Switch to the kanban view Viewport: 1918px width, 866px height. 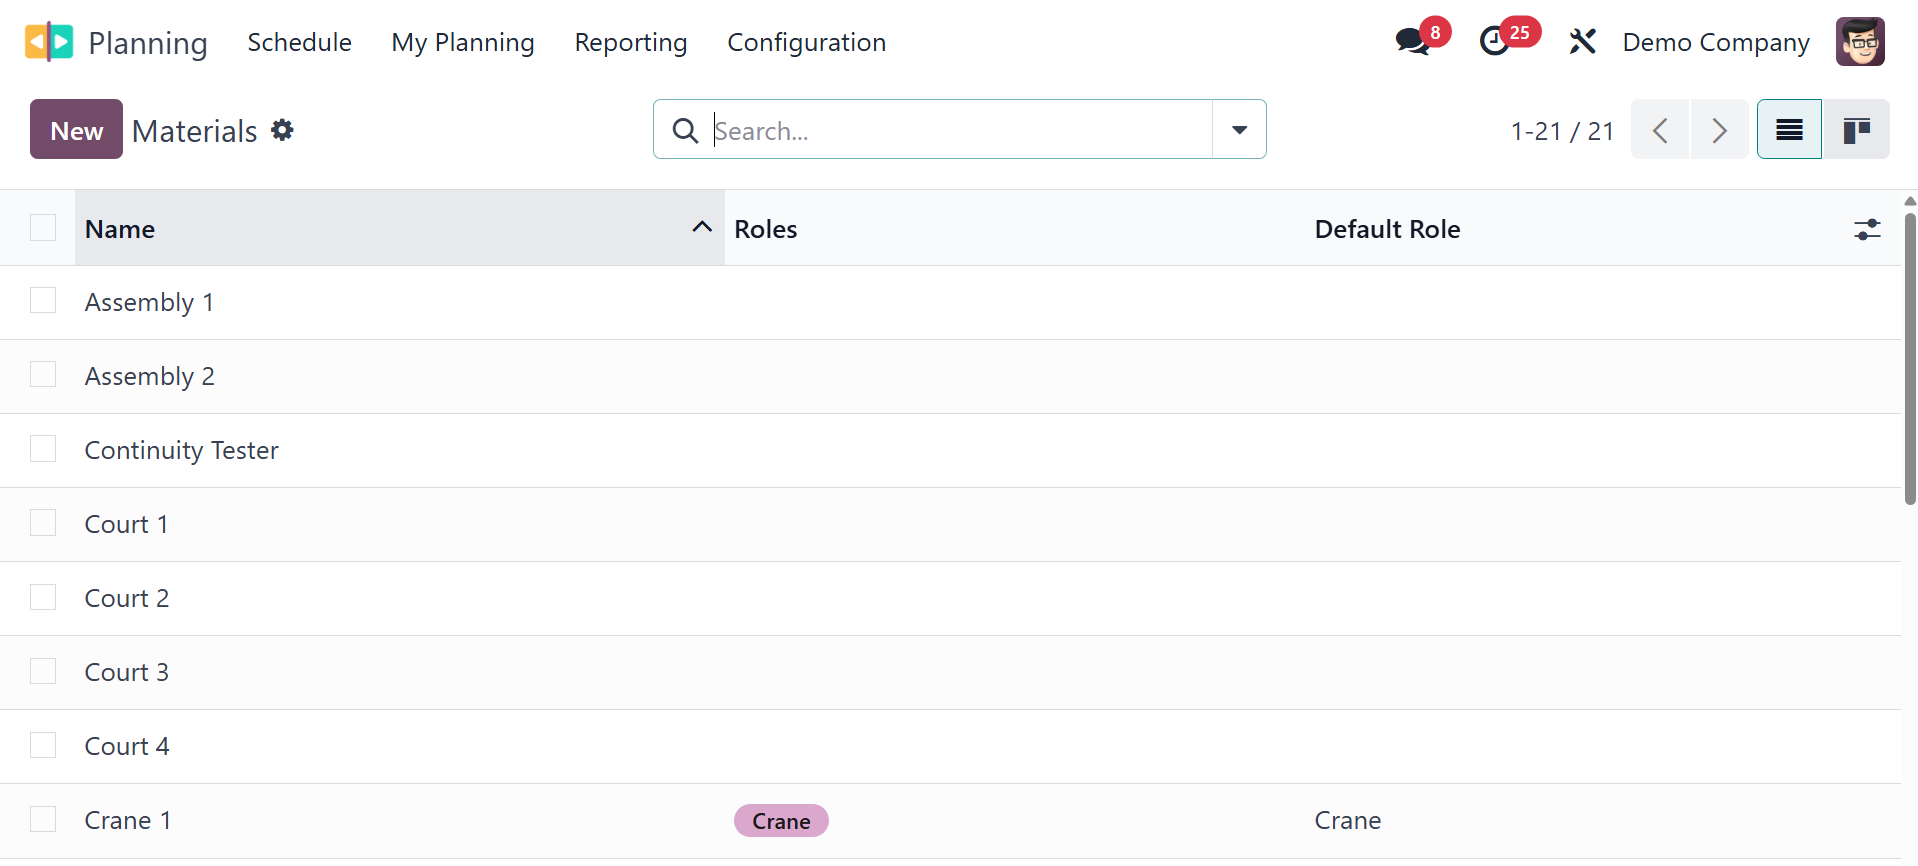(x=1856, y=130)
